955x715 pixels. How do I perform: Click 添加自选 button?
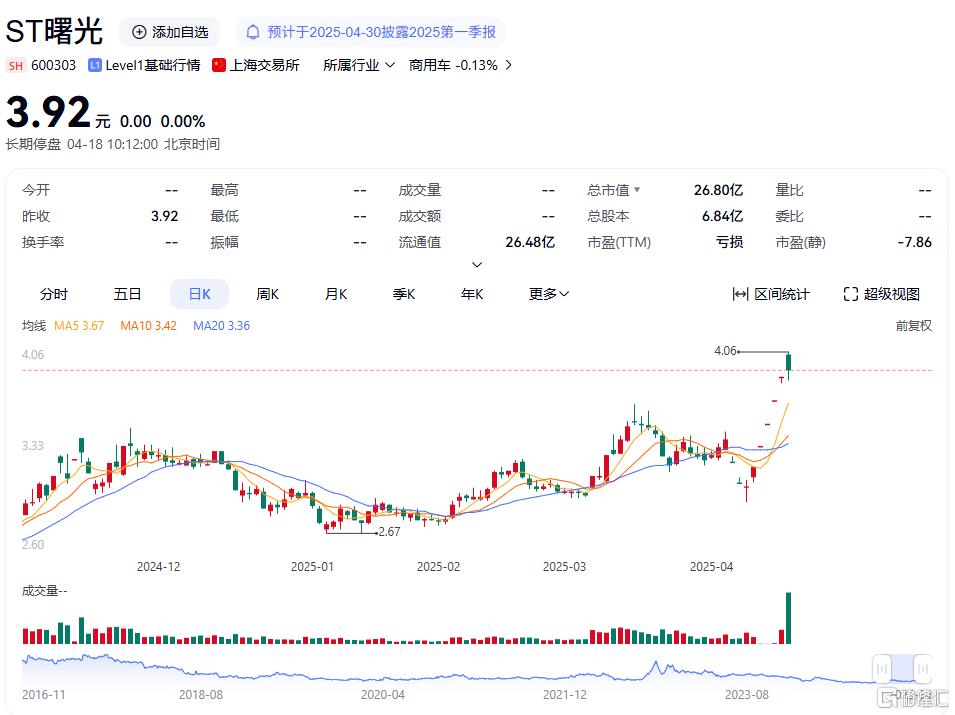[169, 32]
